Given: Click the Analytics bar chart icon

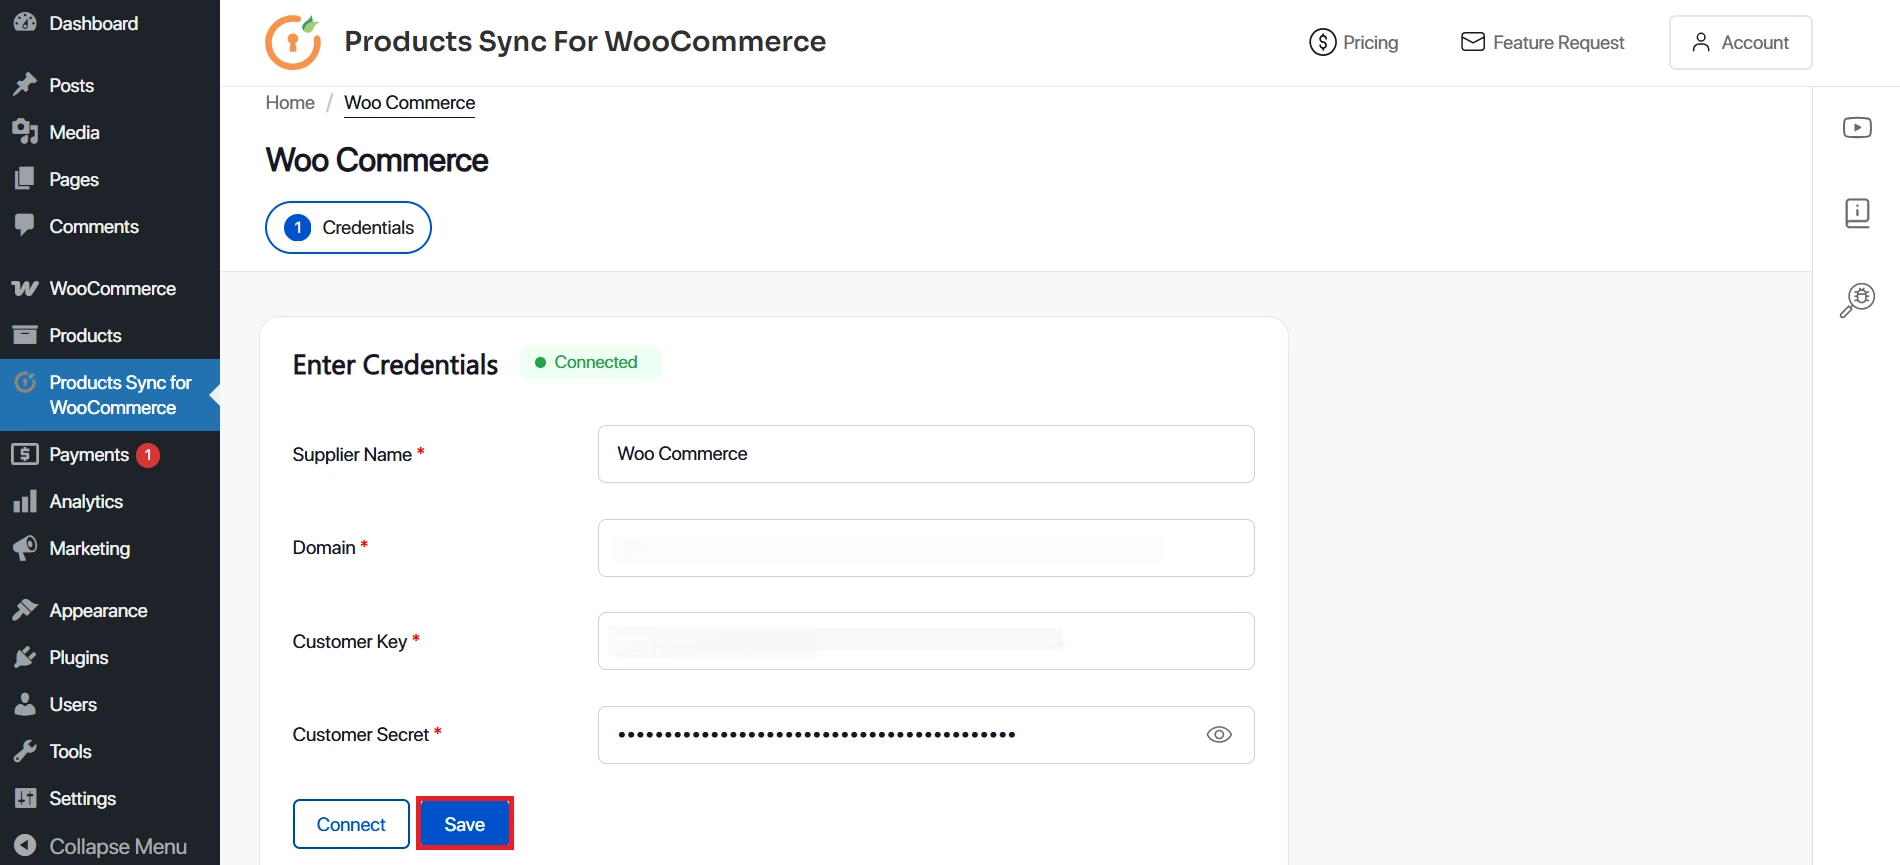Looking at the screenshot, I should pos(25,501).
